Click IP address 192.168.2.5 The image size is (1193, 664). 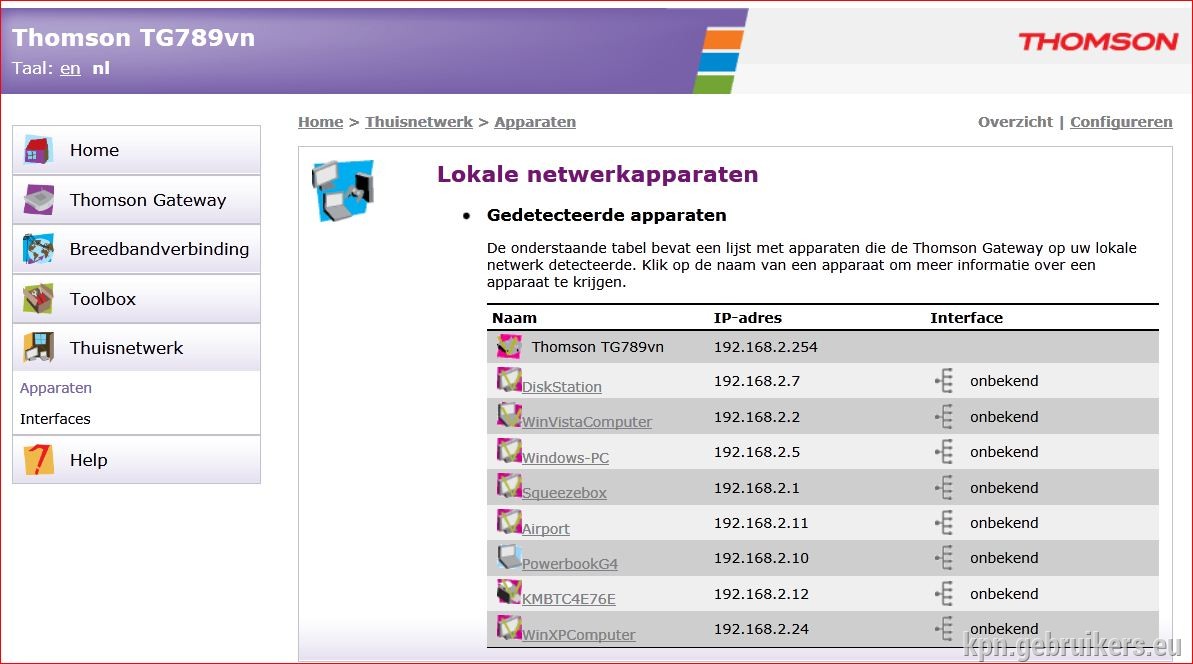[756, 452]
